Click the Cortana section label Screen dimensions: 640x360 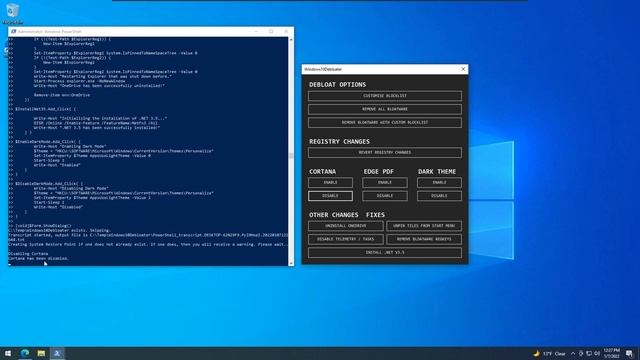coord(322,171)
